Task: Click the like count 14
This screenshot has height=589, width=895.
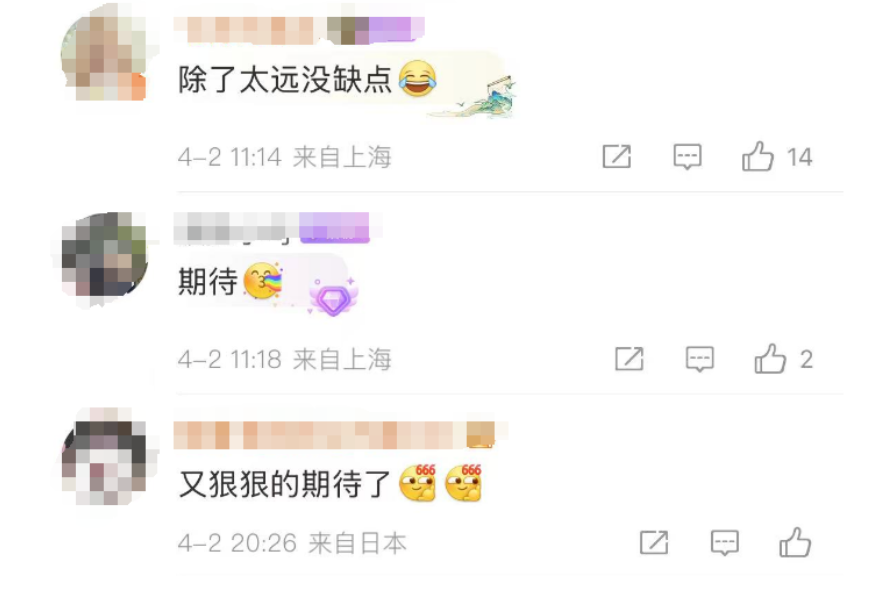Action: 799,157
